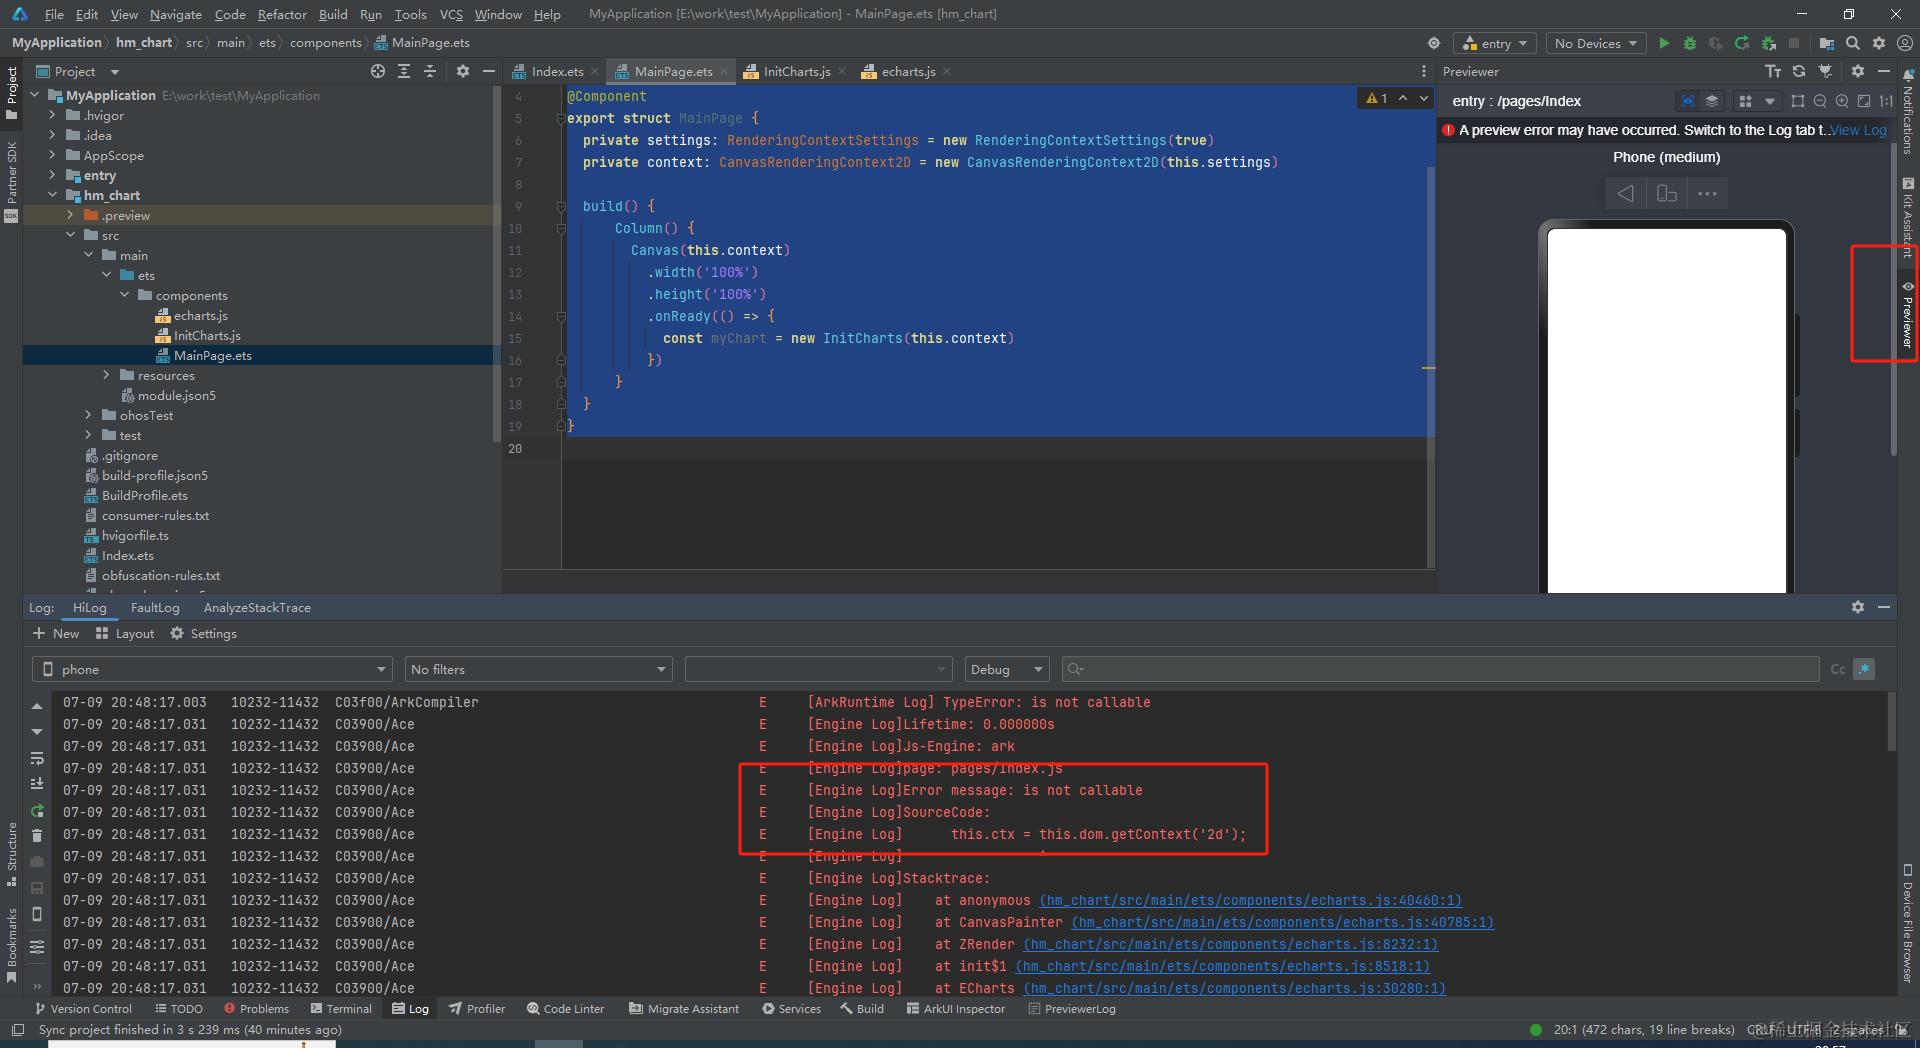Toggle the previewer inspector eye mode
The image size is (1920, 1048).
point(1688,101)
